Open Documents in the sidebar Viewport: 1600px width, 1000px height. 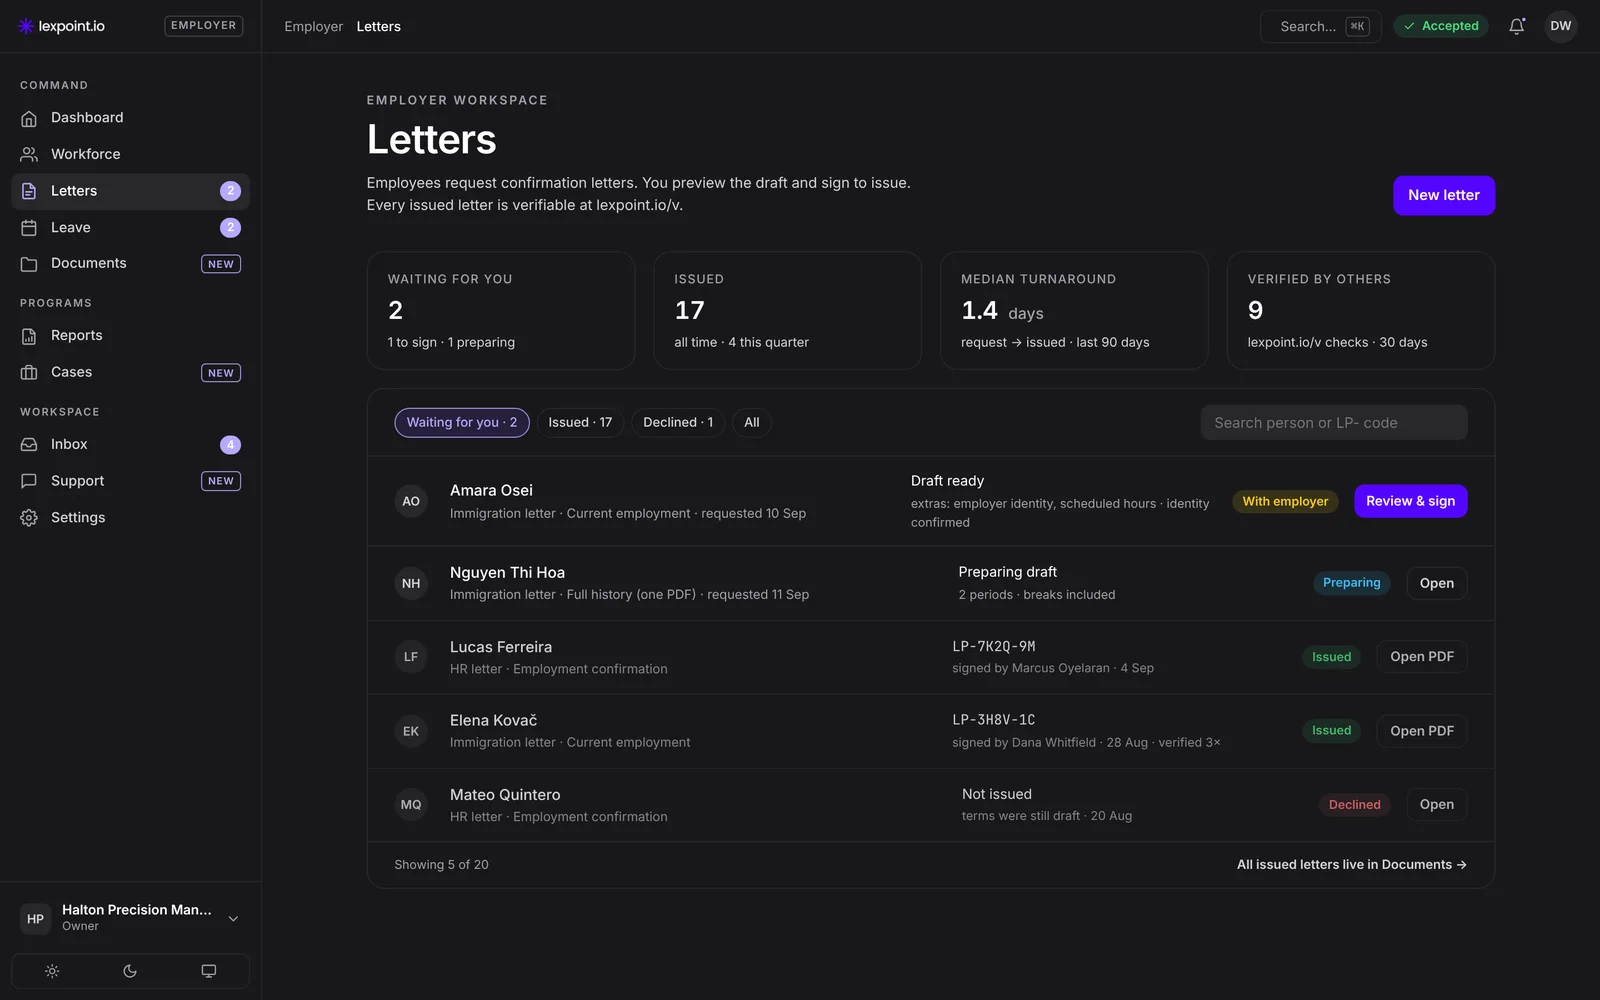(130, 264)
